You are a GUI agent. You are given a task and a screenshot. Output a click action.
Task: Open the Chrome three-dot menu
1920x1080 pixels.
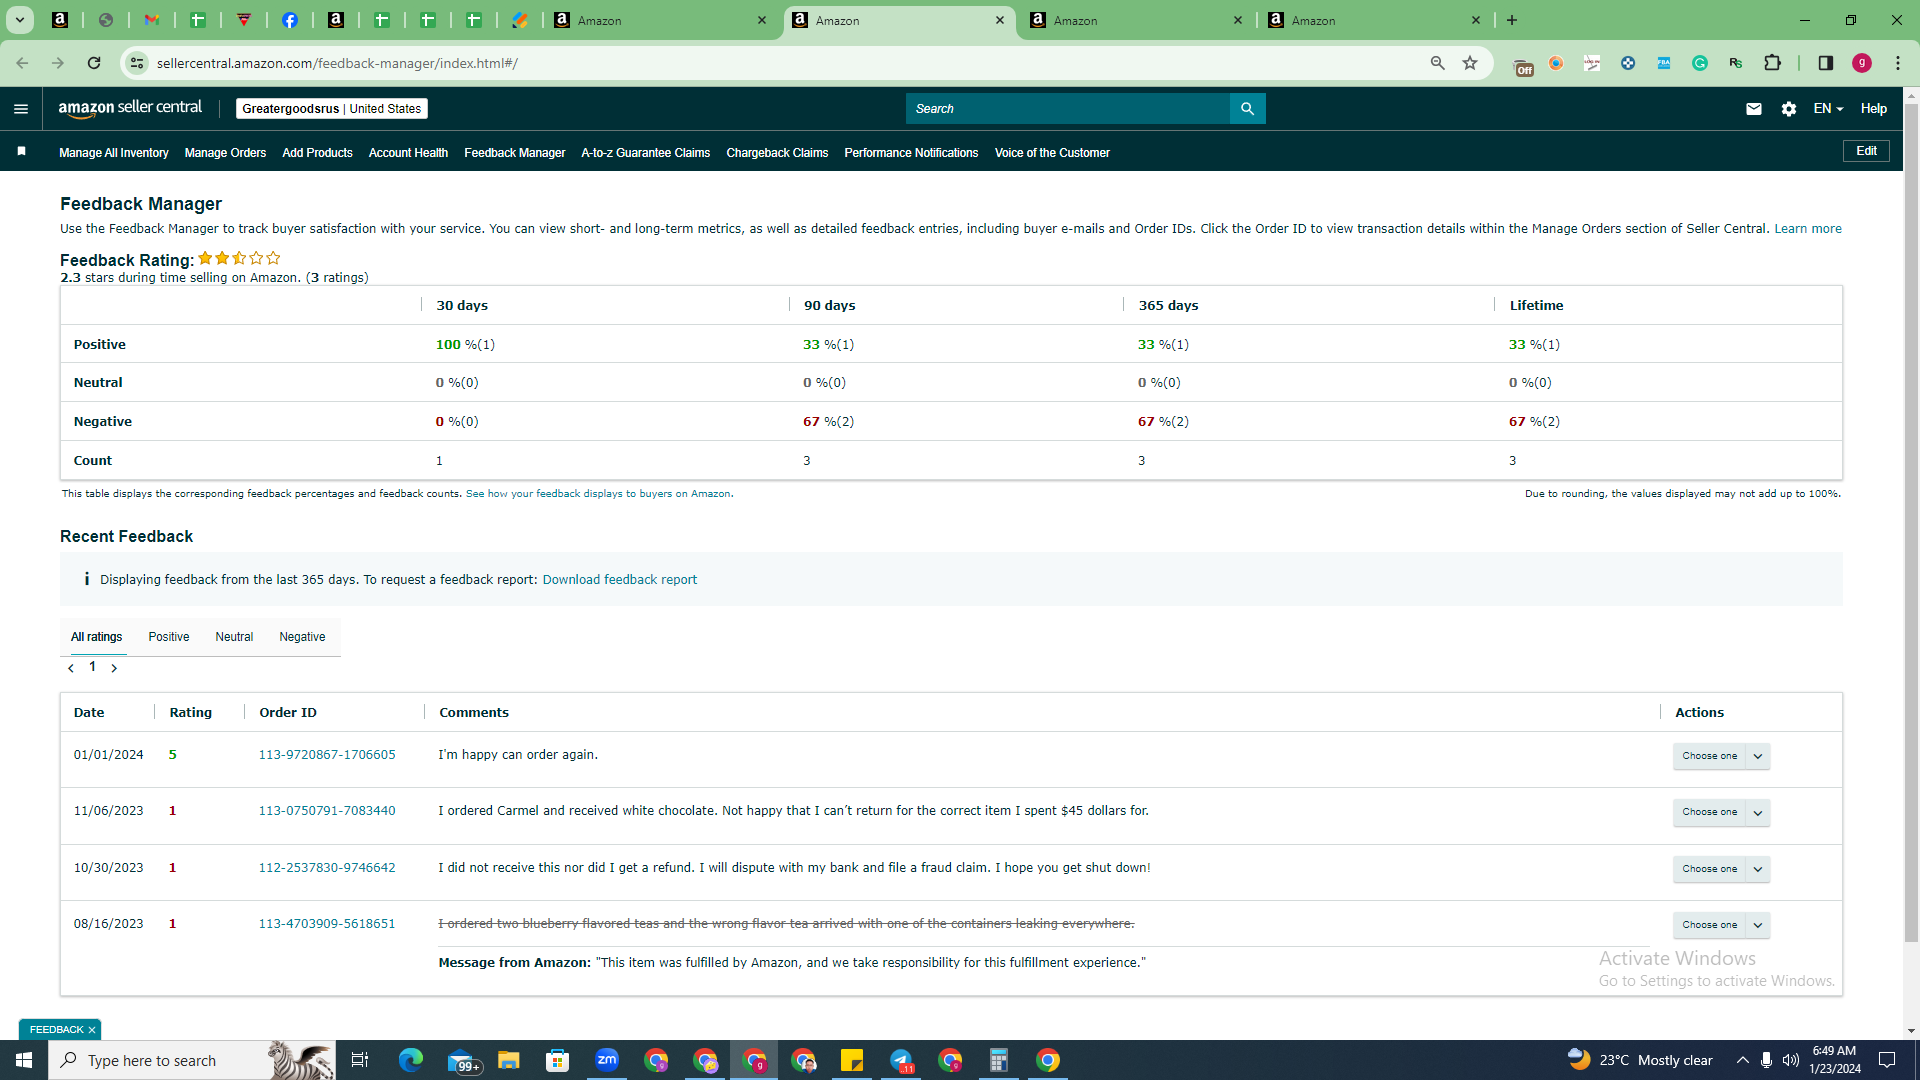point(1898,63)
